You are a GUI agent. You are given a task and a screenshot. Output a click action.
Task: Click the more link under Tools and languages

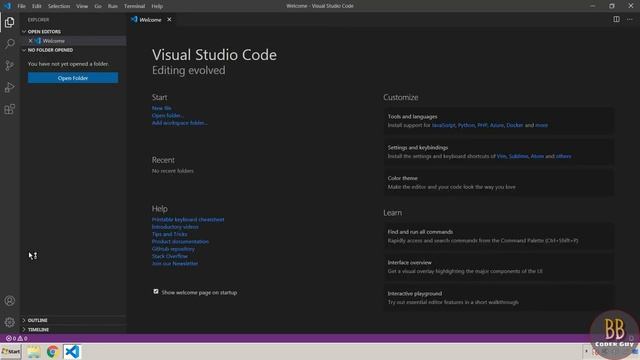pos(542,125)
